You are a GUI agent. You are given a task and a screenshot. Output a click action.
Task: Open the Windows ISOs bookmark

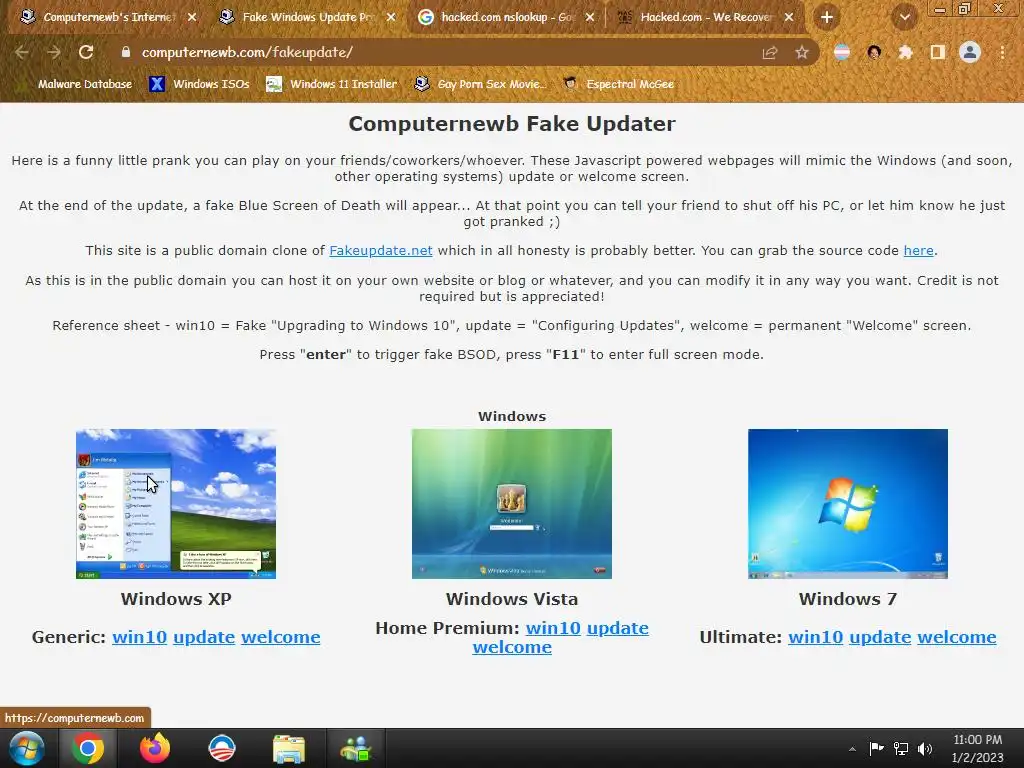[200, 84]
